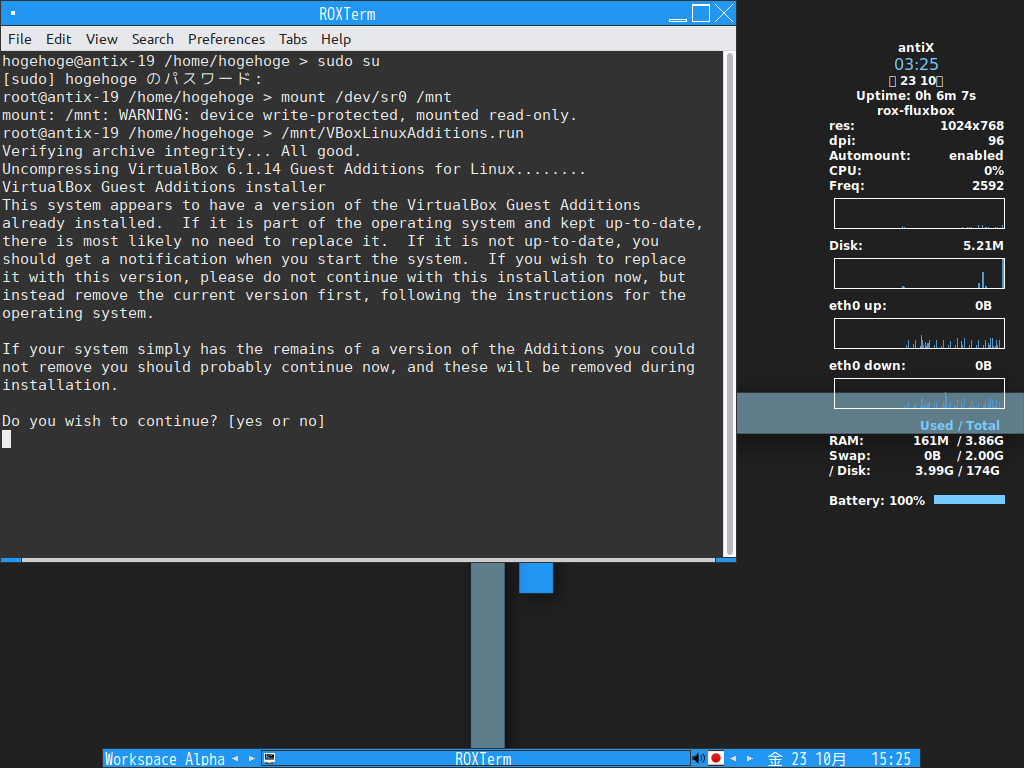The width and height of the screenshot is (1024, 768).
Task: Open the File menu
Action: 20,39
